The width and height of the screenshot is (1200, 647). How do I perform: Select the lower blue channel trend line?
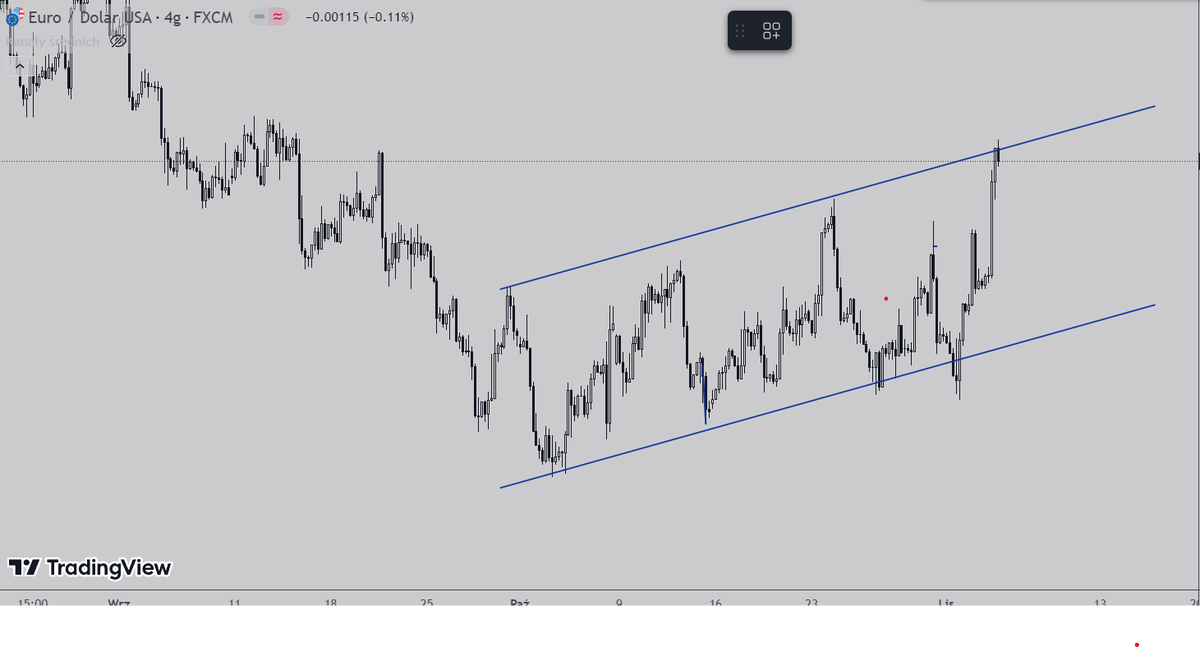[x=828, y=396]
